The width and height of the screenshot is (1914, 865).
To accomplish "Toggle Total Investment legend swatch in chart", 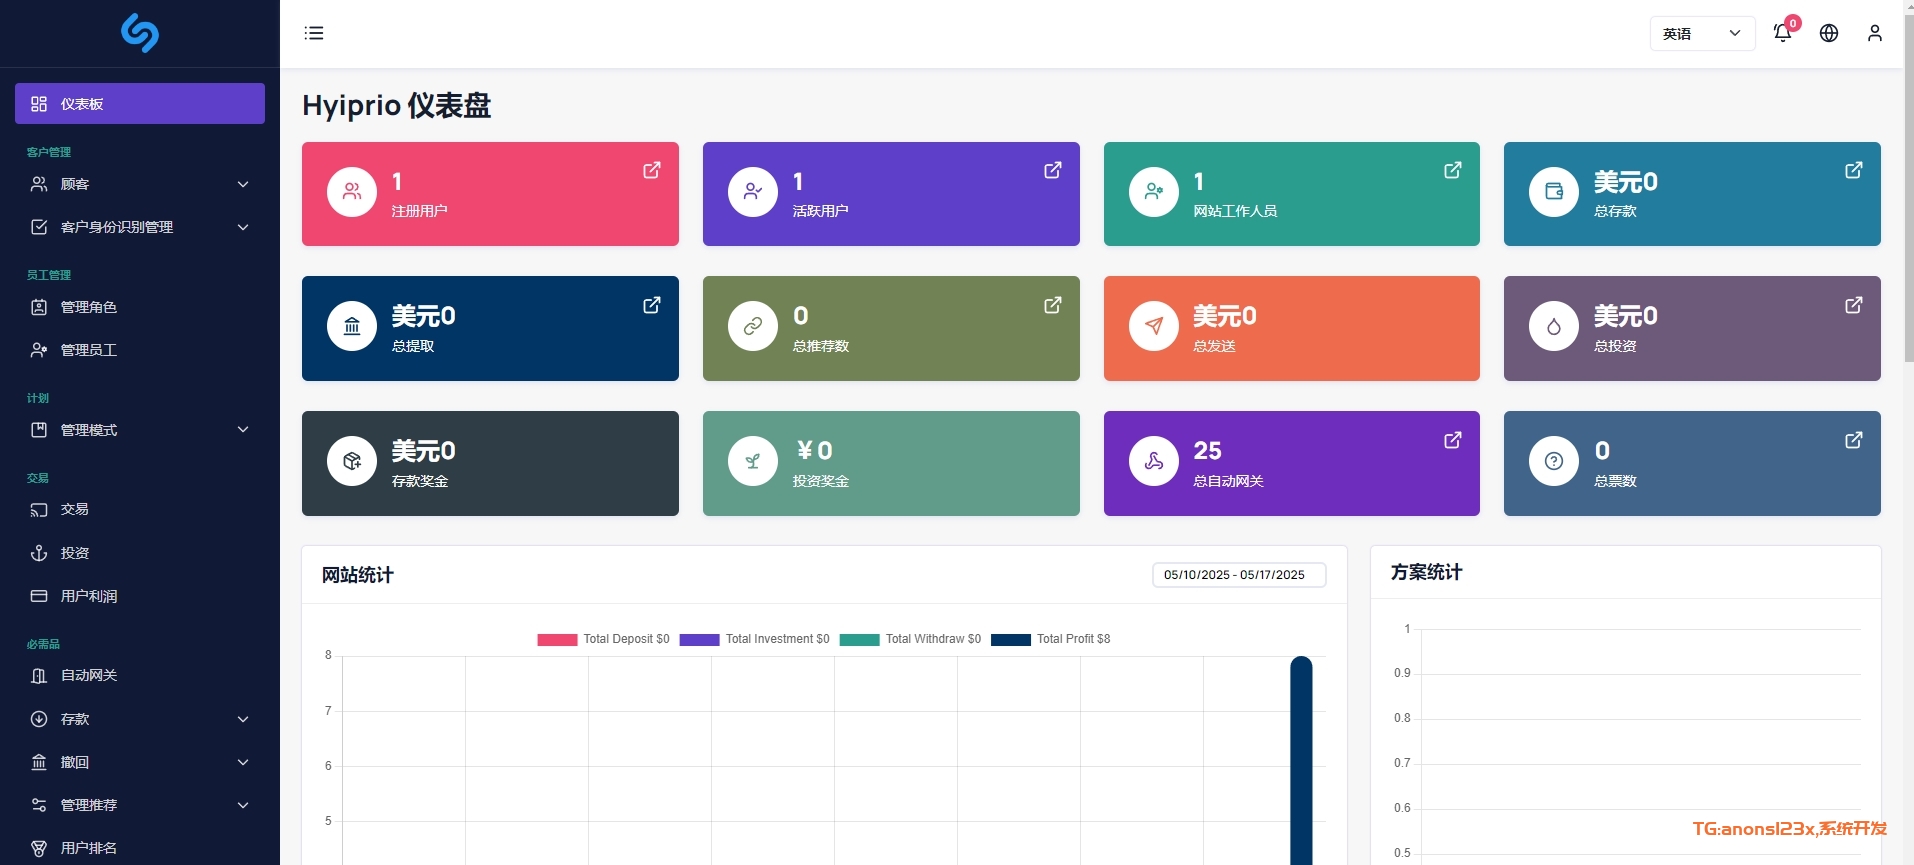I will 699,640.
